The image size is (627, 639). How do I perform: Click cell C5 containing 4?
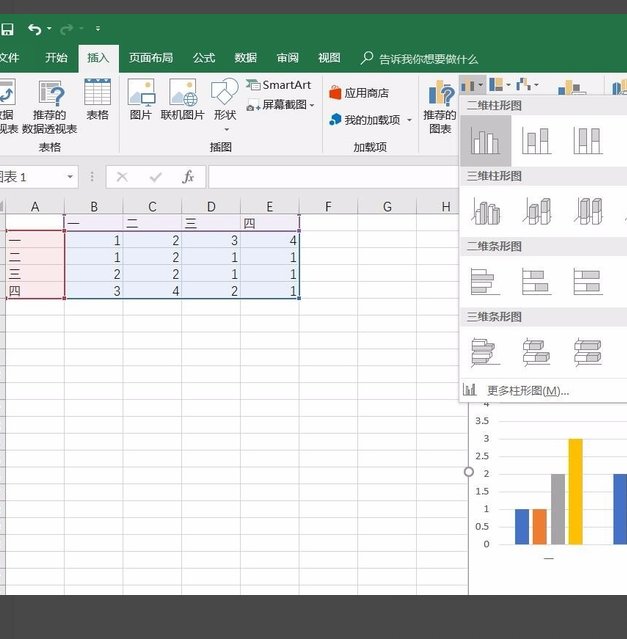pyautogui.click(x=152, y=291)
